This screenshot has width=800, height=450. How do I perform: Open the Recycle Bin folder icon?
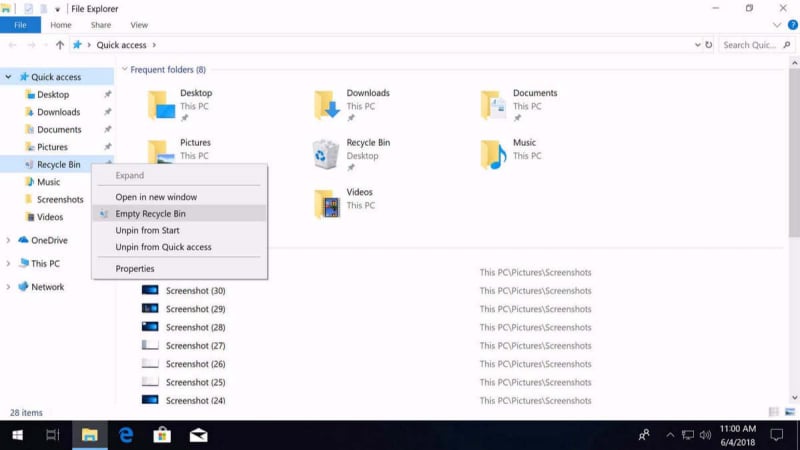tap(326, 153)
